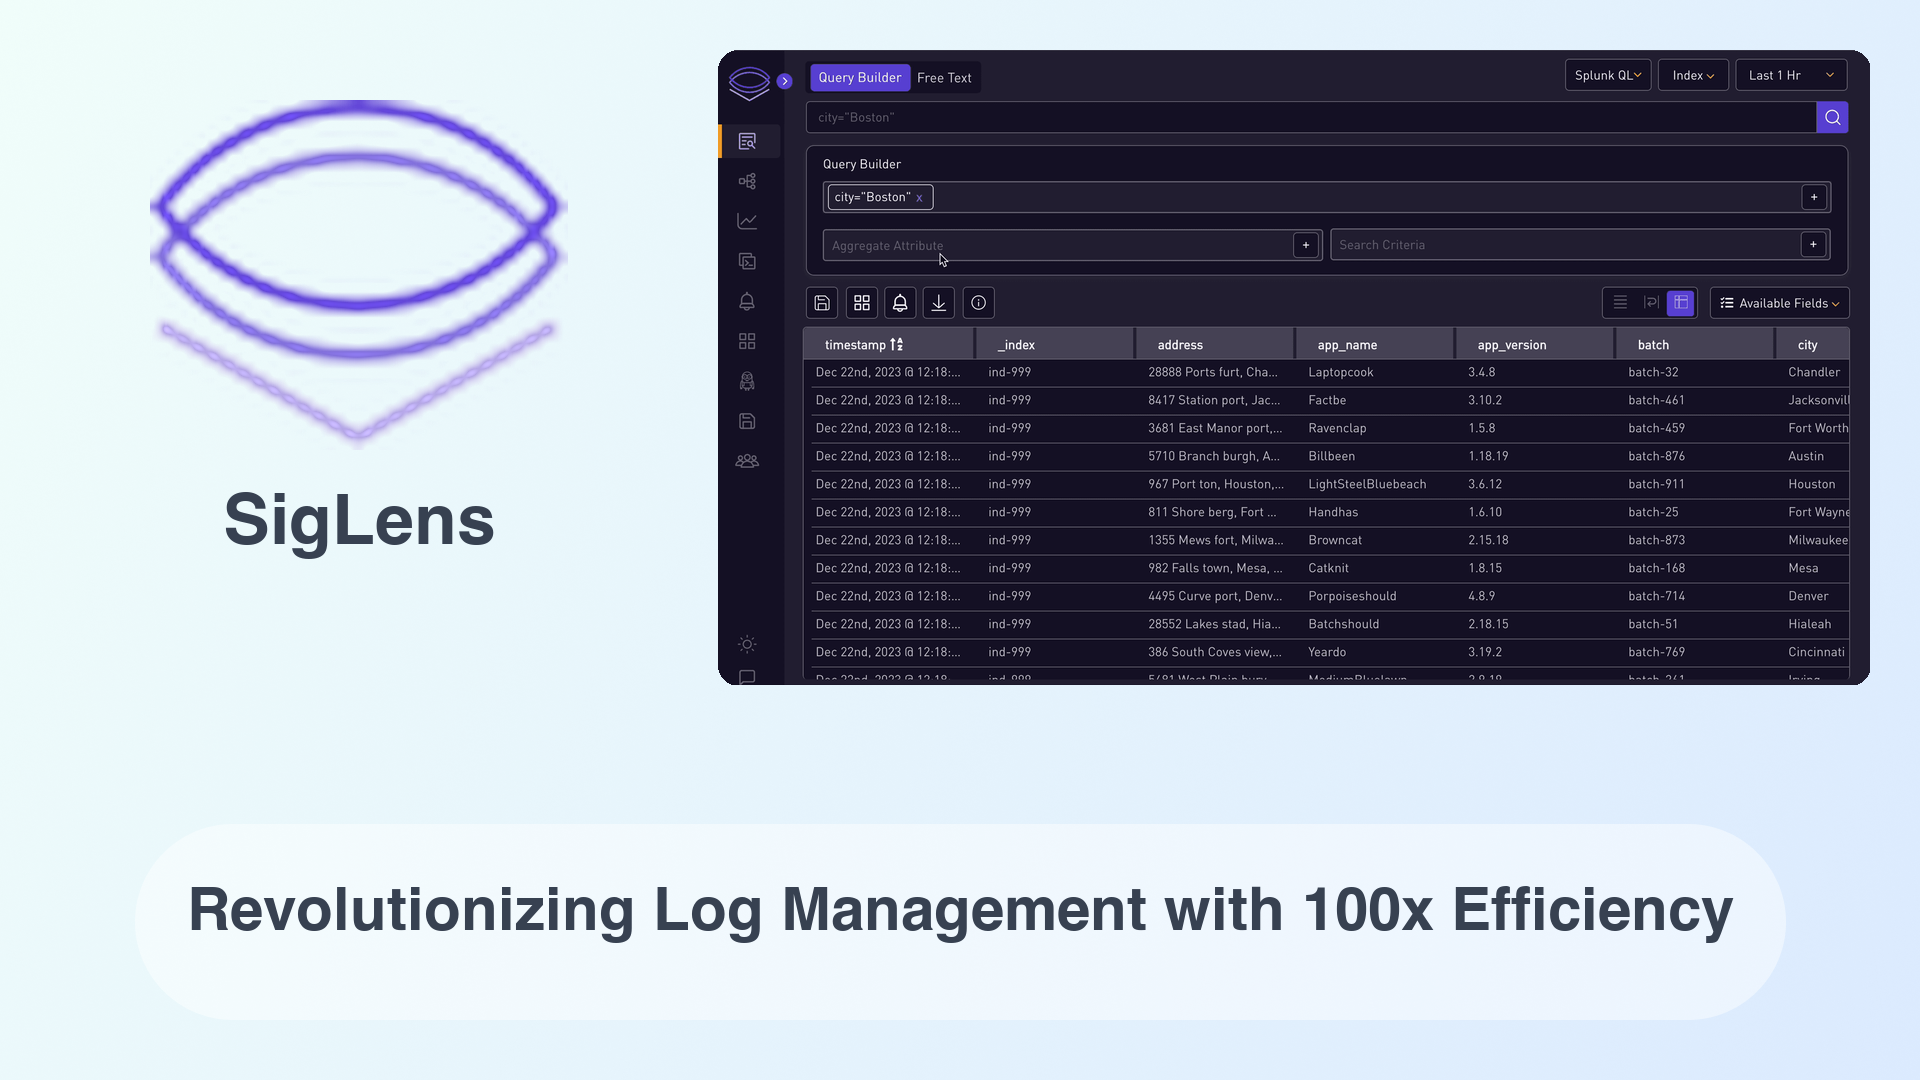Open the Splunk QL language selector
This screenshot has height=1080, width=1920.
pyautogui.click(x=1606, y=75)
